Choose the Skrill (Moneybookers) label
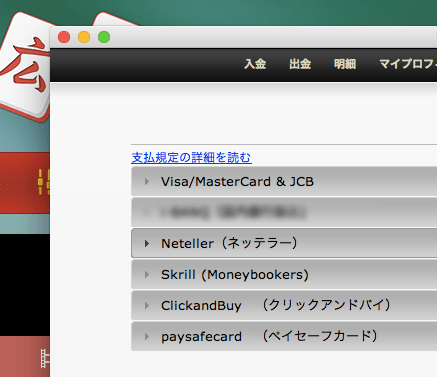This screenshot has width=437, height=377. (x=235, y=275)
